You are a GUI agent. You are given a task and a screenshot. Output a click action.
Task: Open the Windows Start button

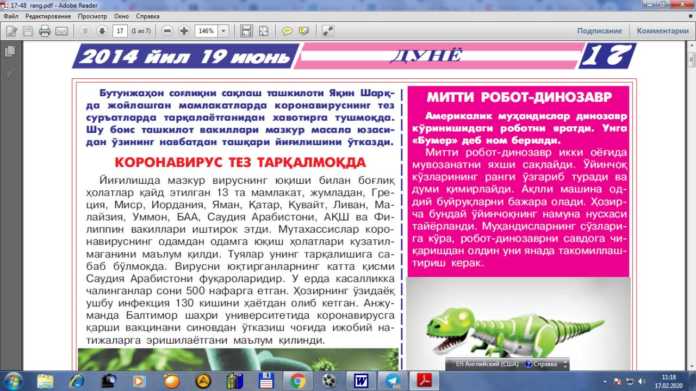point(12,381)
